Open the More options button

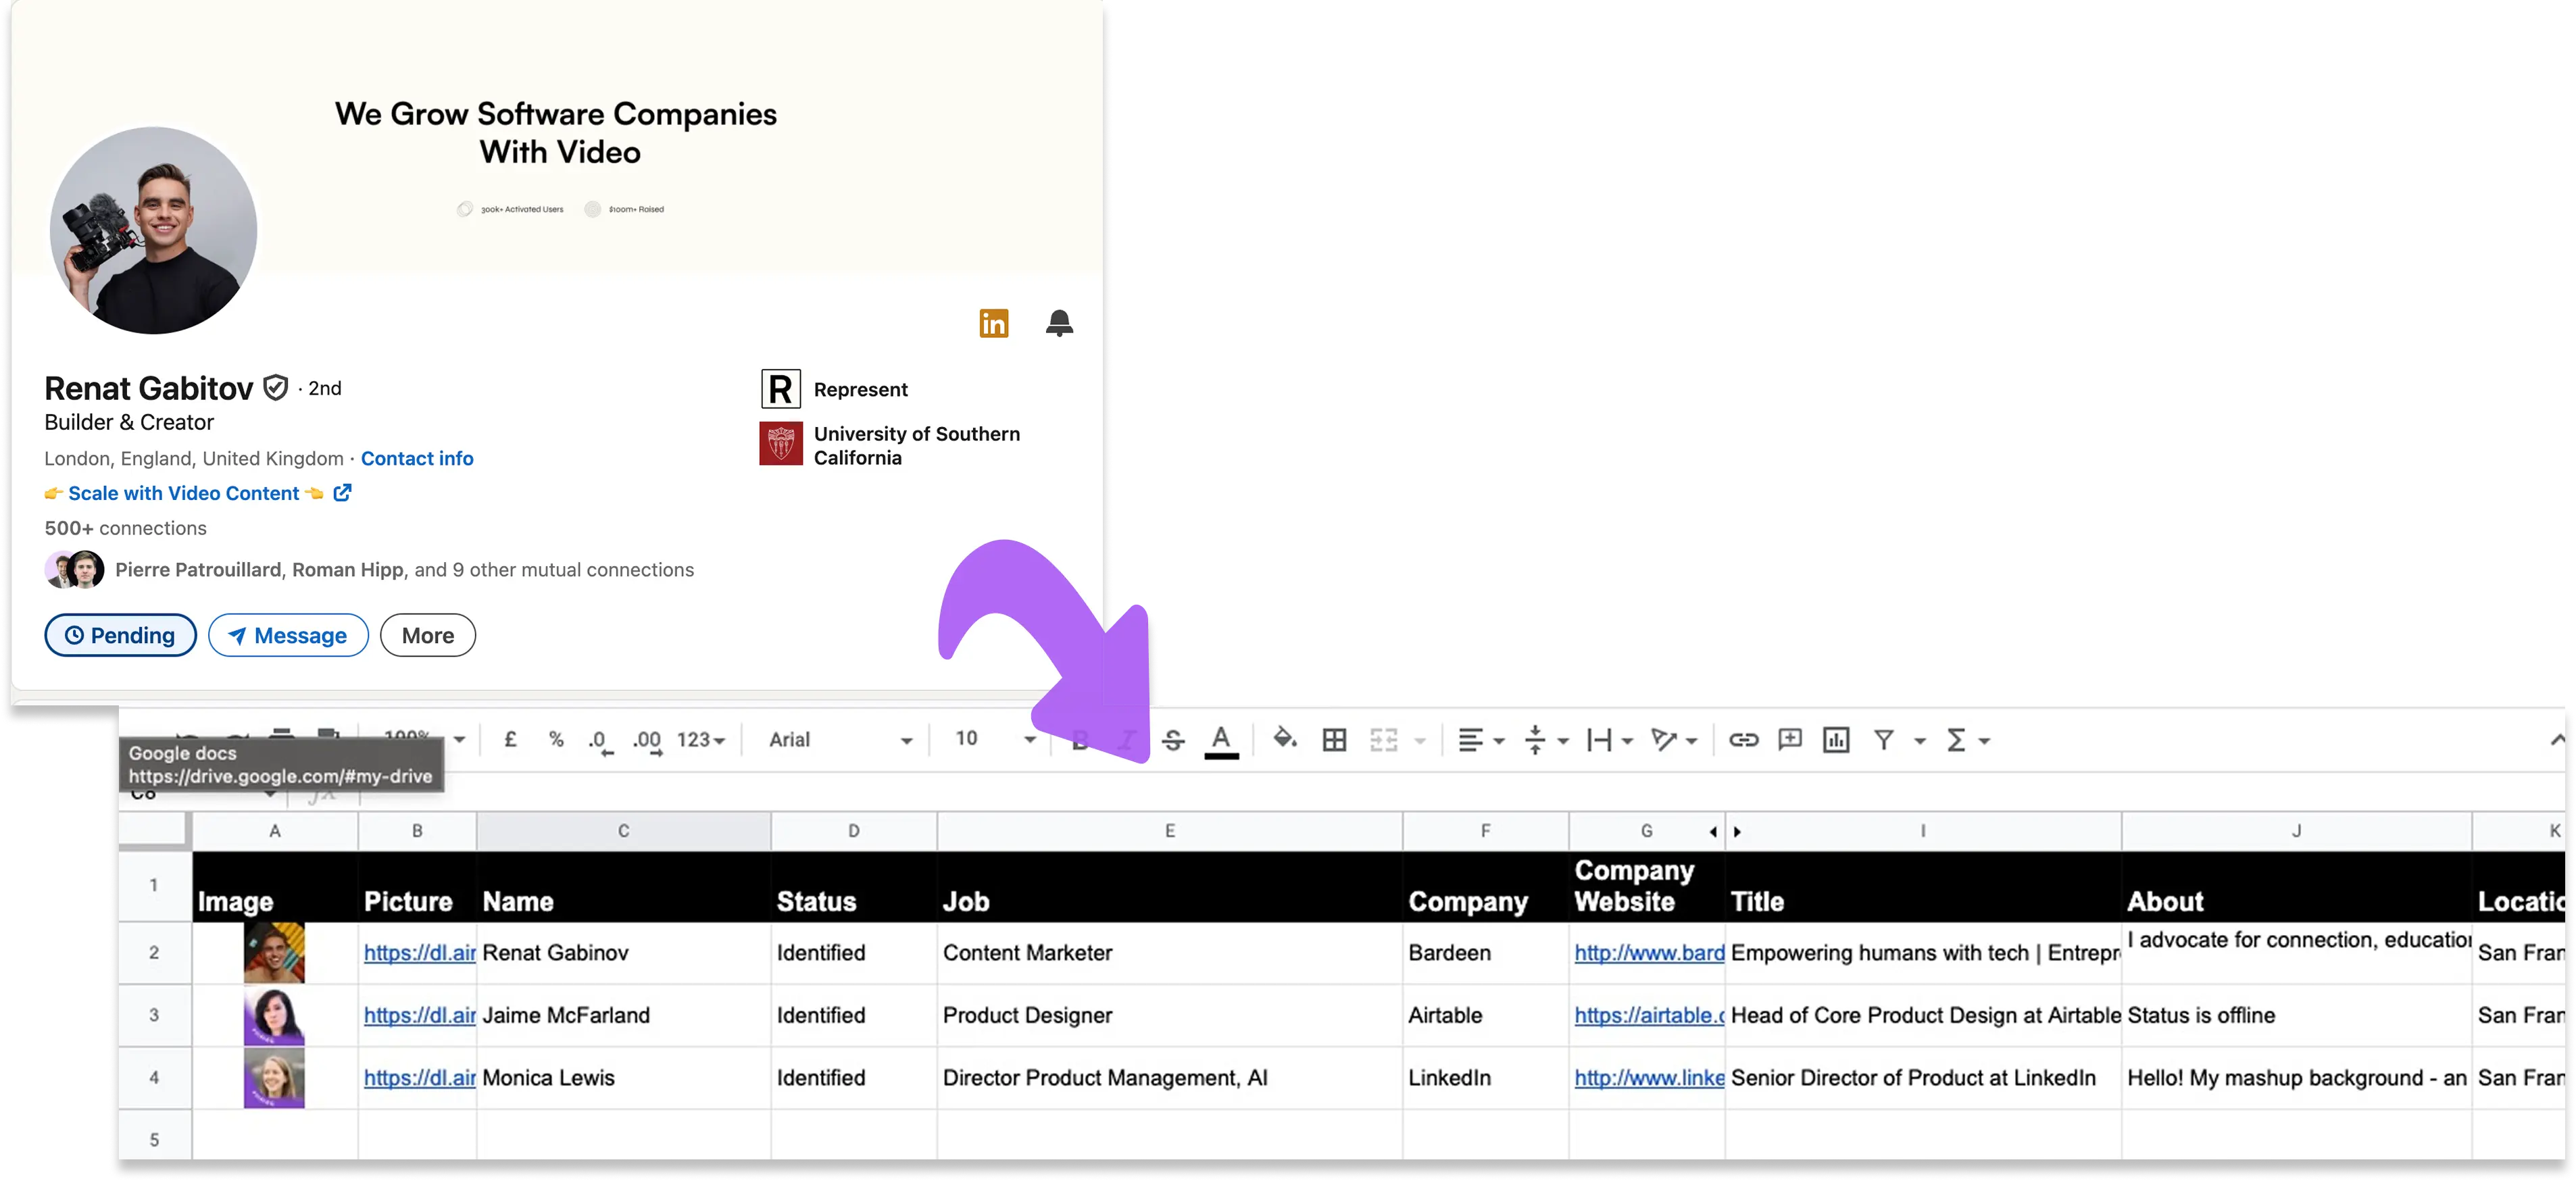point(427,635)
